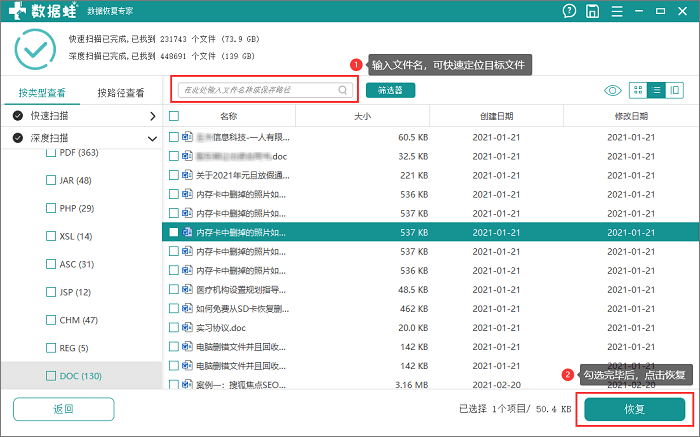
Task: Click the 462 KB size cell
Action: (x=414, y=308)
